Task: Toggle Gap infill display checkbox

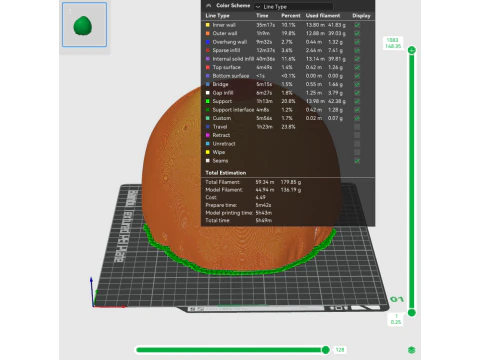Action: click(x=357, y=93)
